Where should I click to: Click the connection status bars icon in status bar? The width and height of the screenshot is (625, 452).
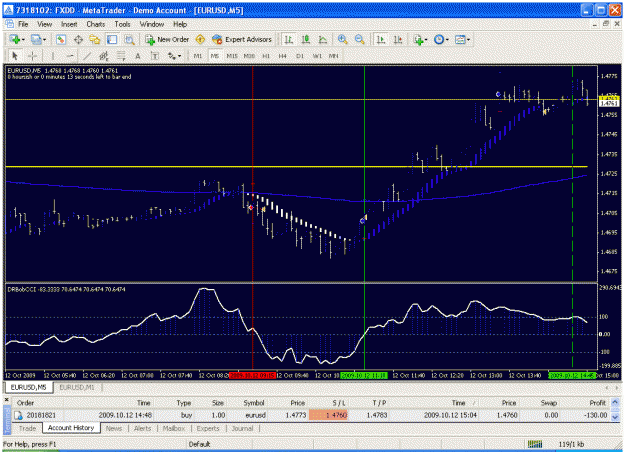[x=535, y=444]
